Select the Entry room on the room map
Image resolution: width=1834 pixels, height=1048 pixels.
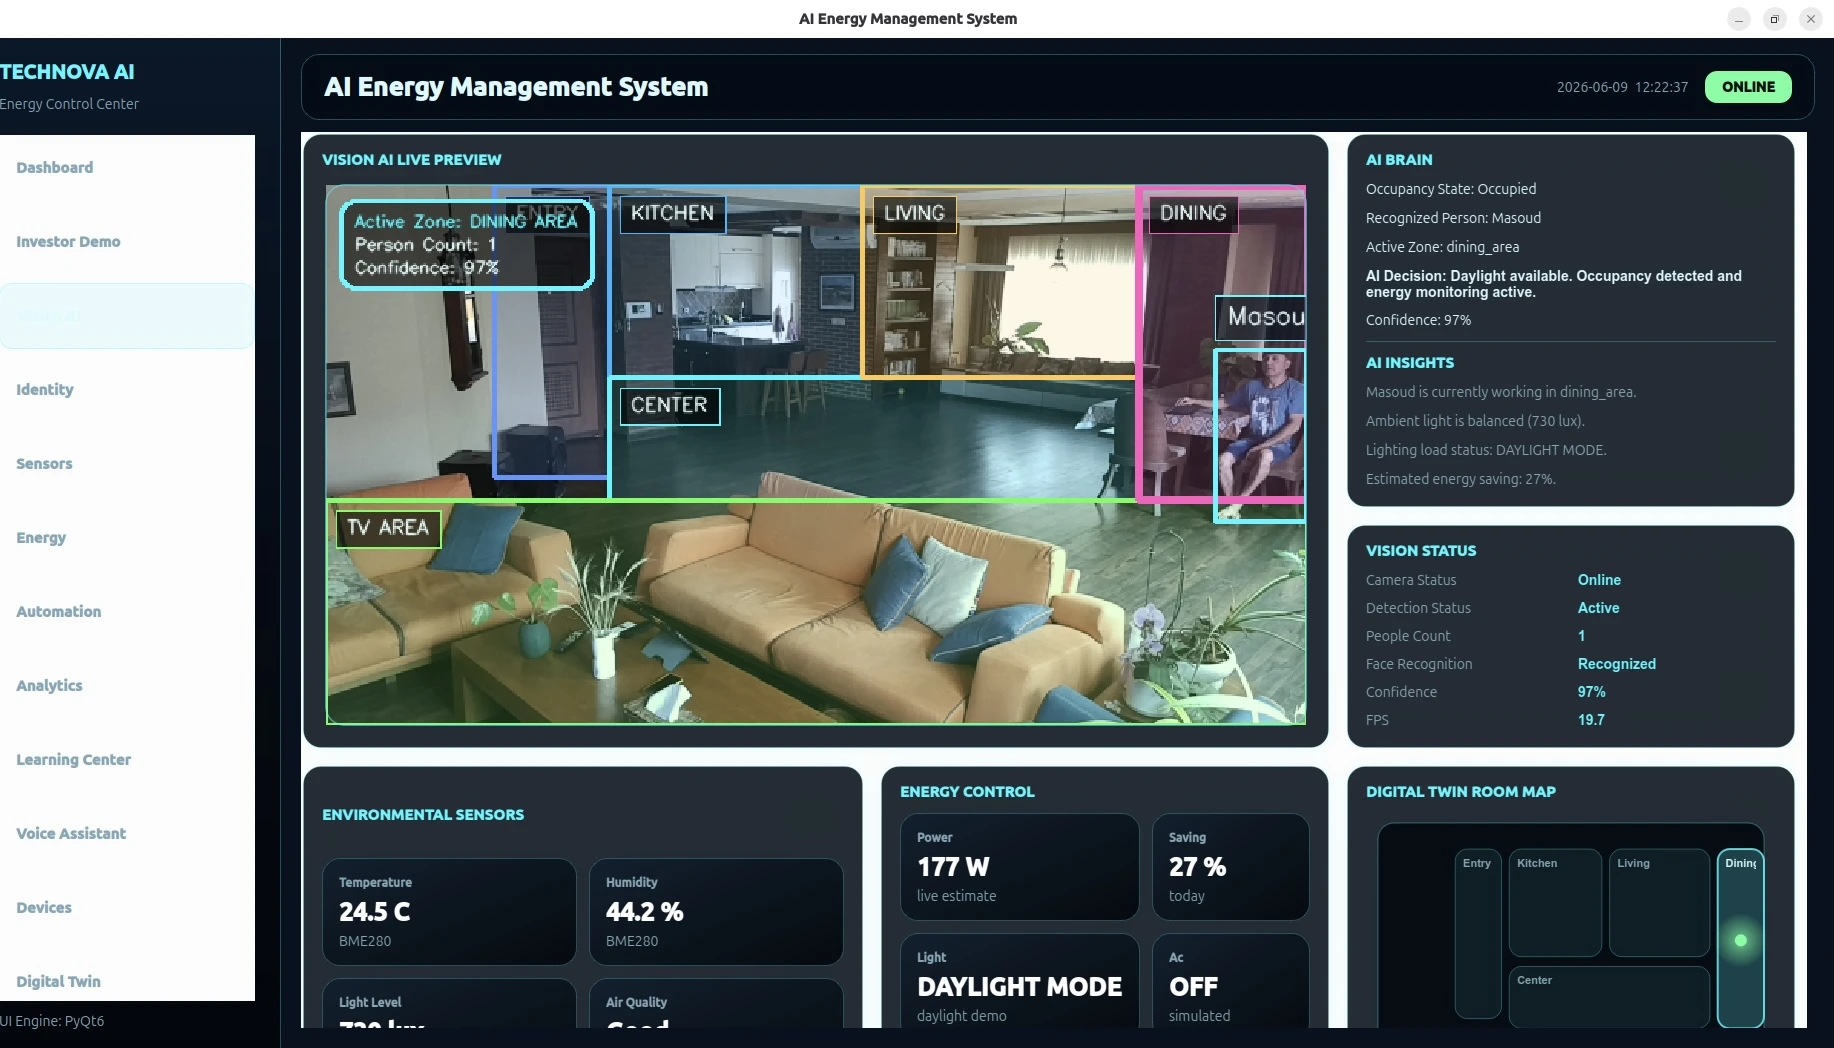[1477, 934]
